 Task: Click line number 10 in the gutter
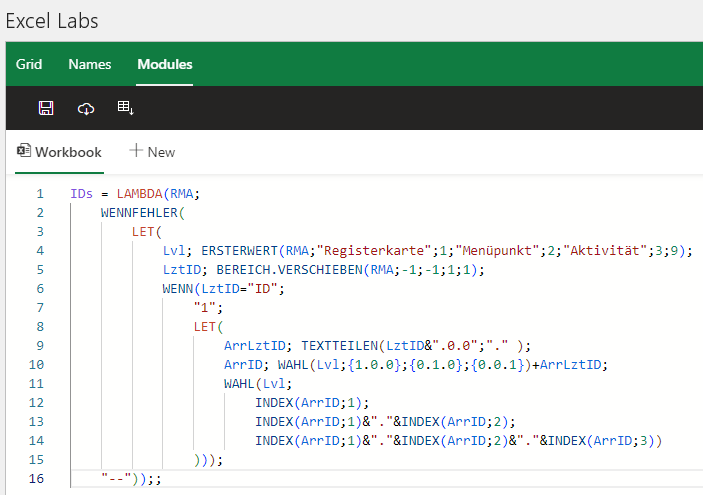(x=36, y=365)
